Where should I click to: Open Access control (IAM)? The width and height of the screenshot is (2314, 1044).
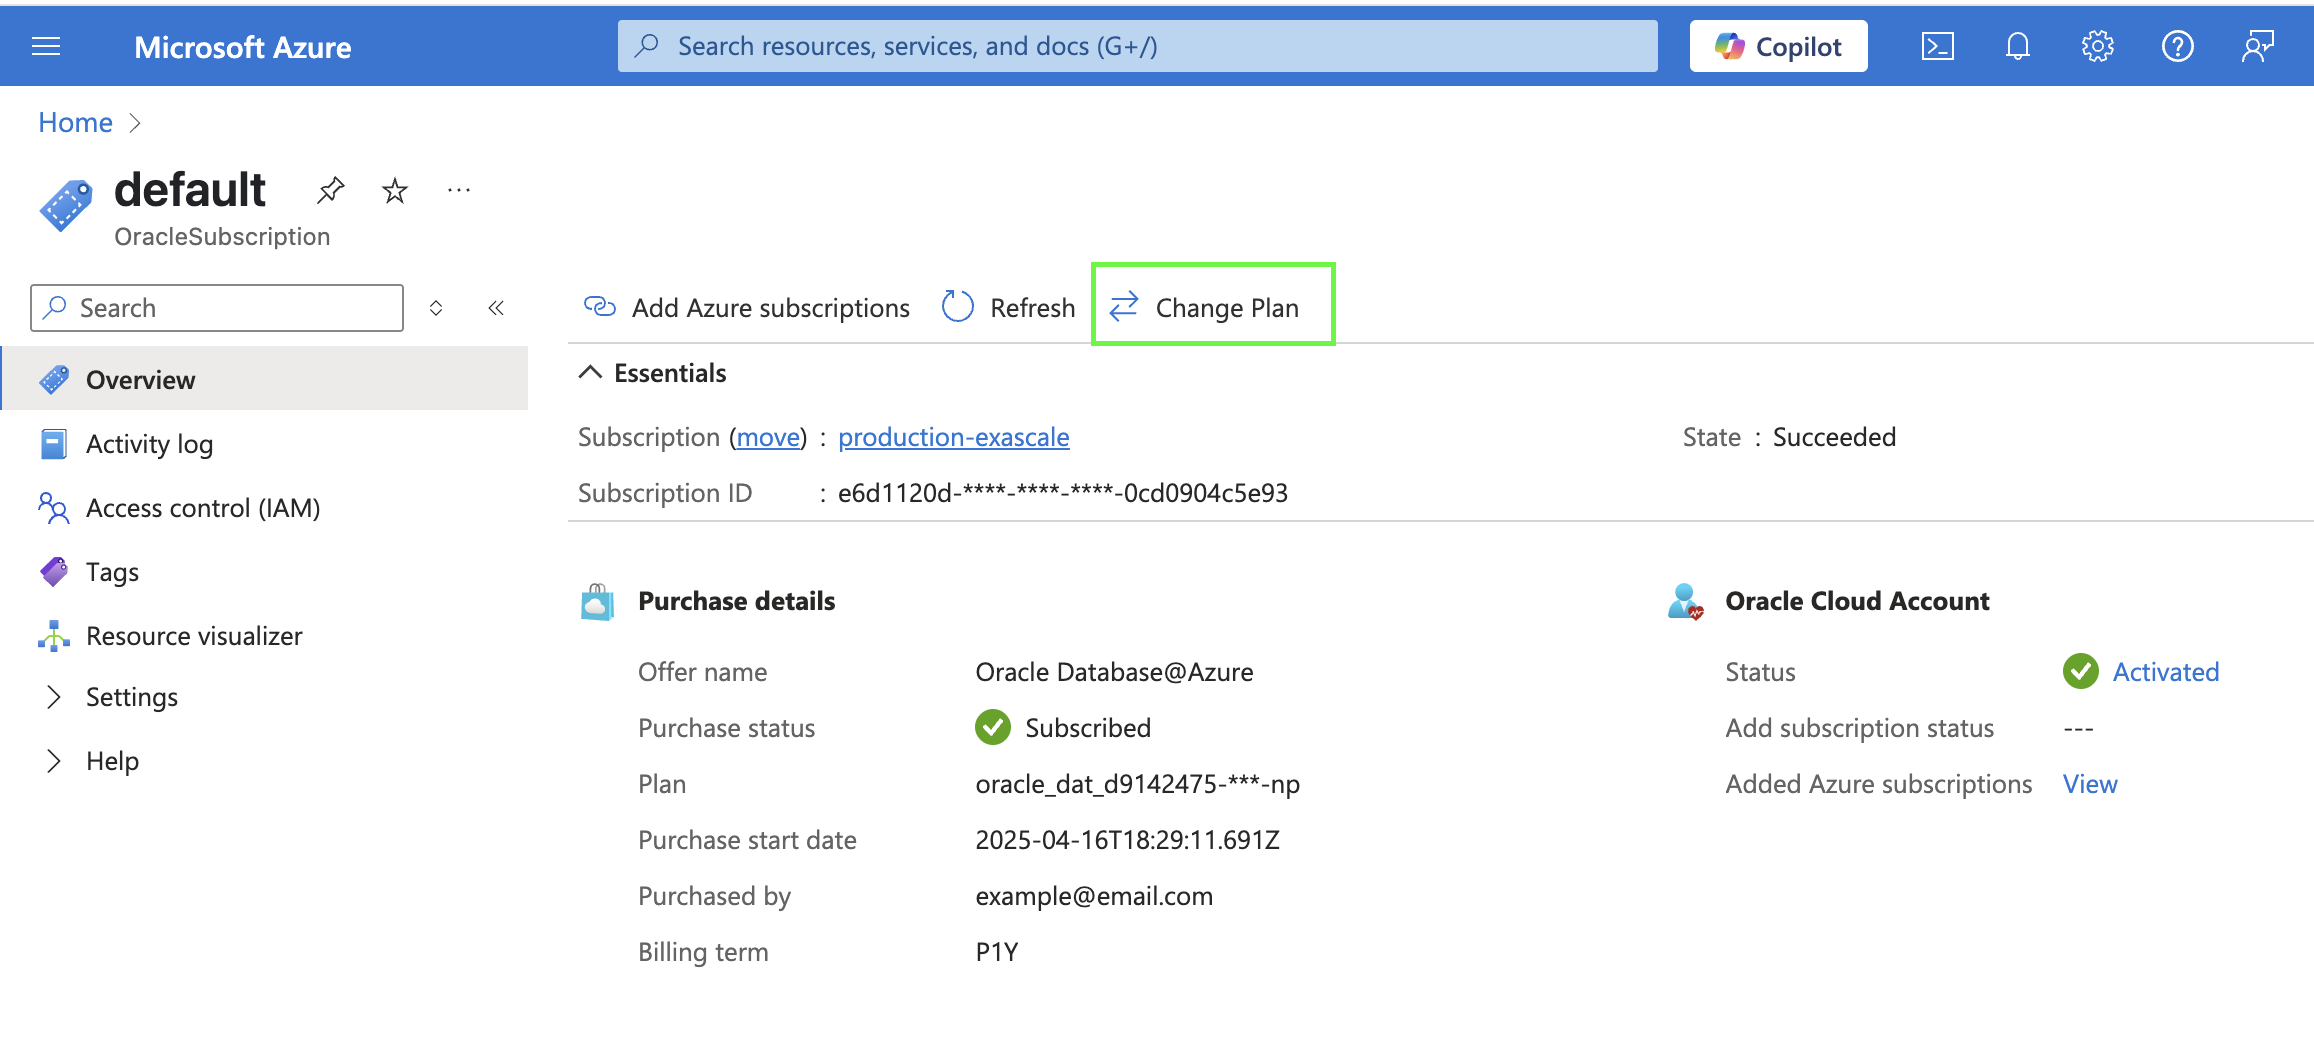[x=202, y=508]
